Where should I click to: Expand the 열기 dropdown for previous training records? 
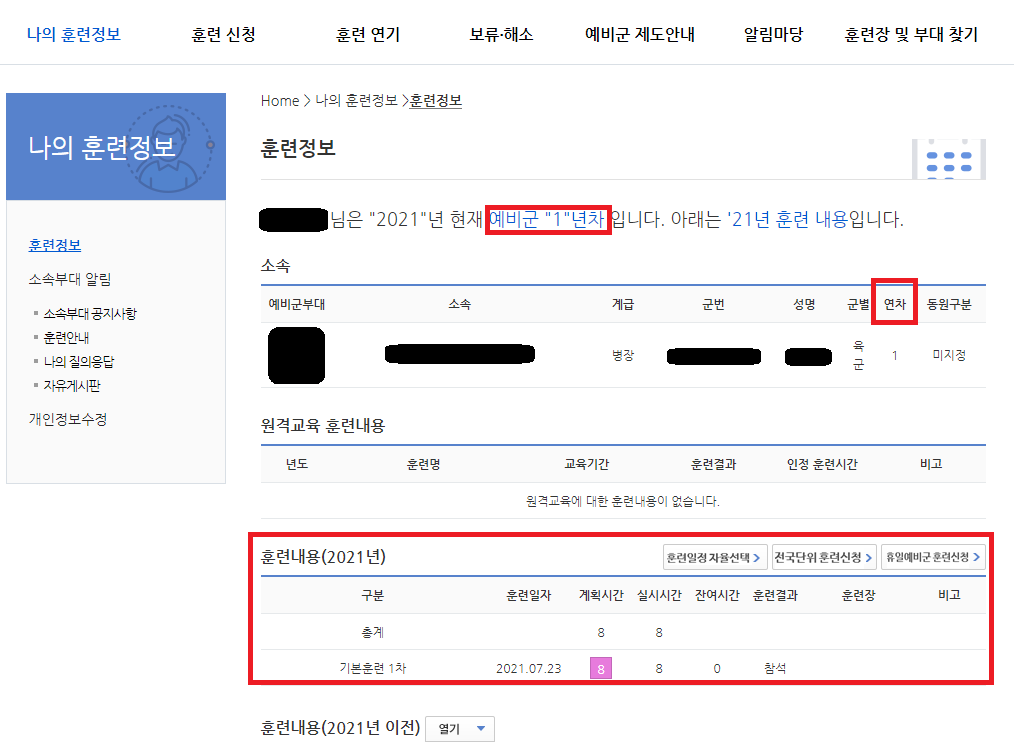[459, 728]
